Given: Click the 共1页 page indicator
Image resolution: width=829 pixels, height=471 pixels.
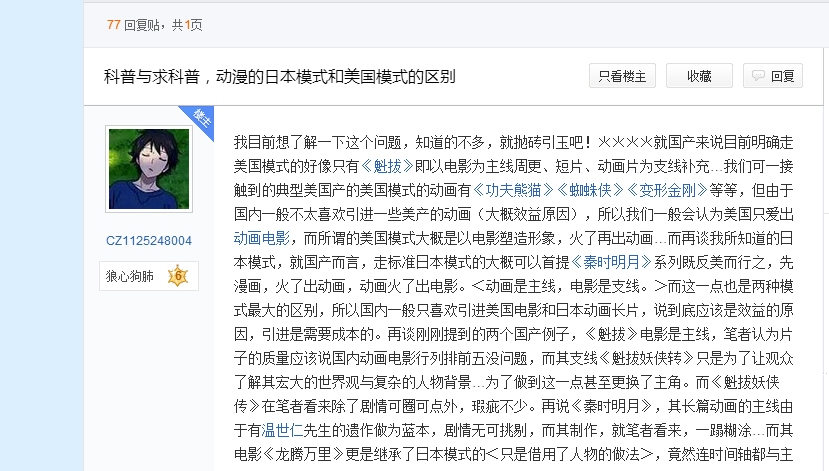Looking at the screenshot, I should (187, 25).
